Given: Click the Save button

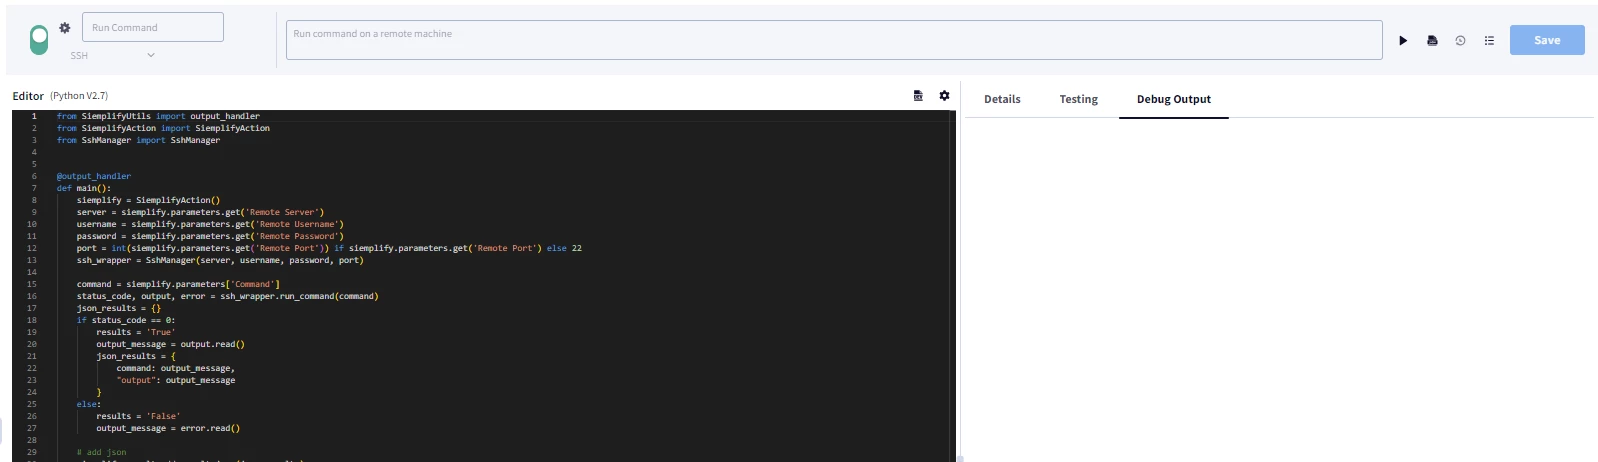Looking at the screenshot, I should coord(1547,40).
